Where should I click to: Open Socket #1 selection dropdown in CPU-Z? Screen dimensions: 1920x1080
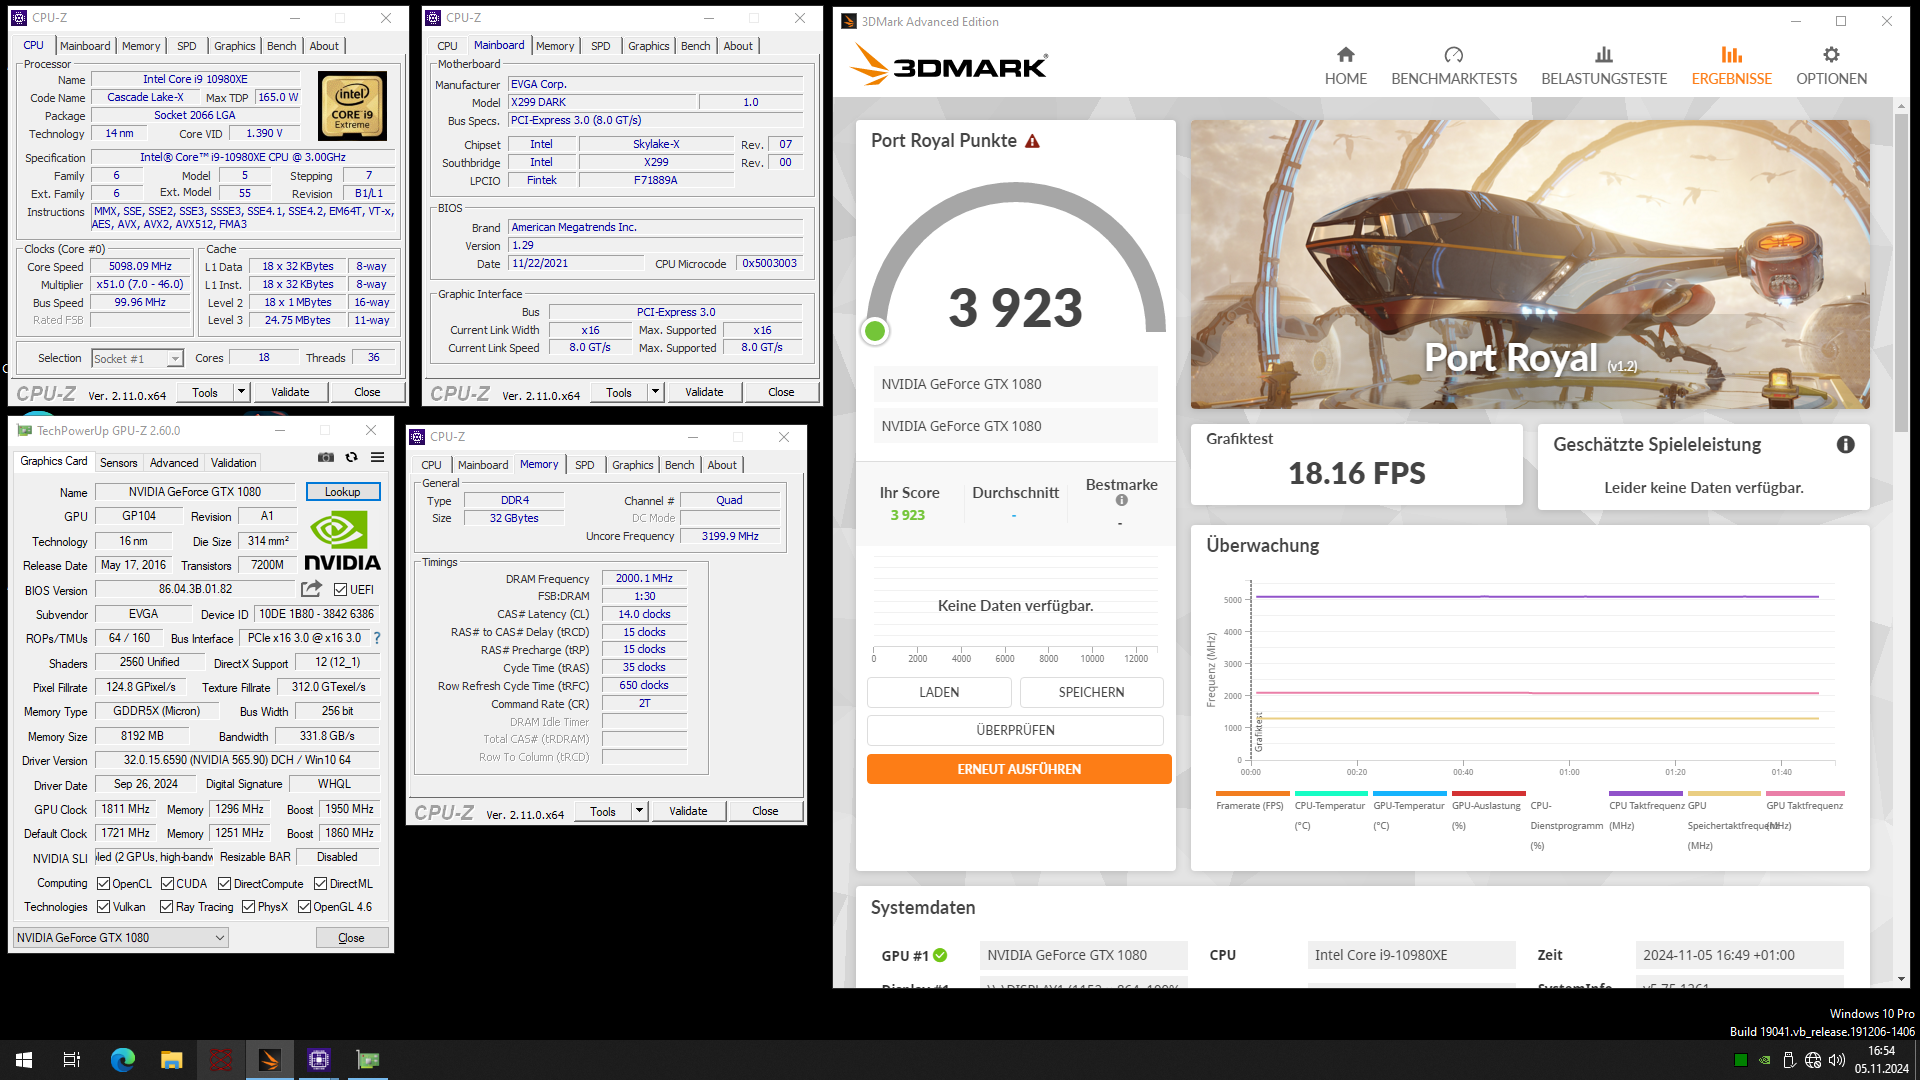(x=137, y=358)
